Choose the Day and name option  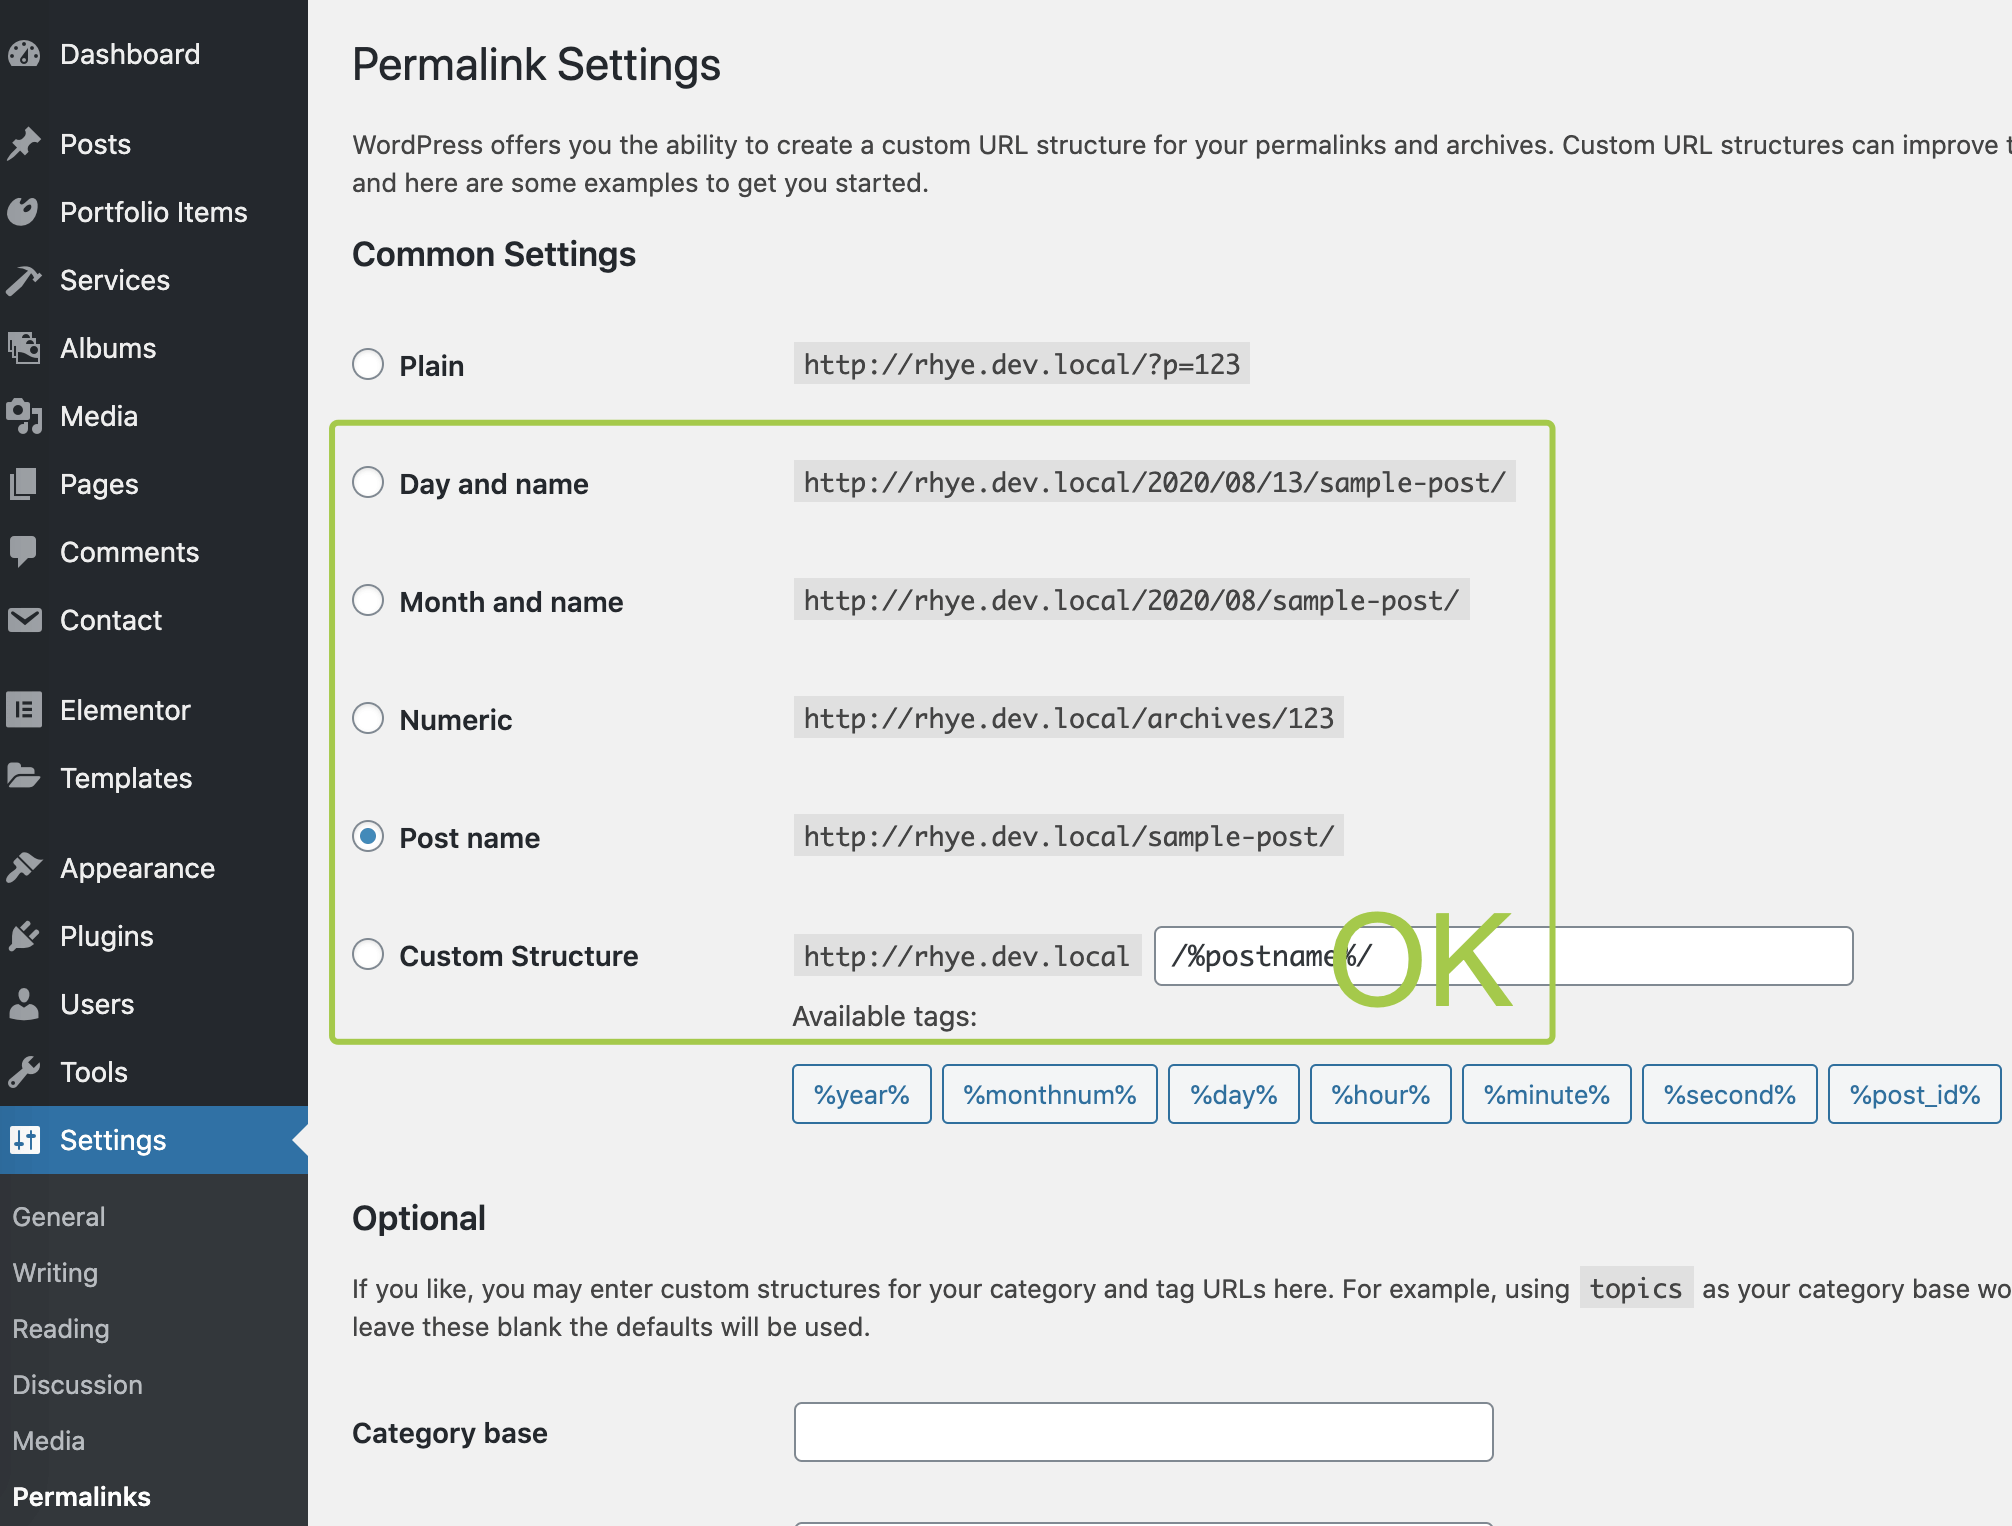coord(368,483)
